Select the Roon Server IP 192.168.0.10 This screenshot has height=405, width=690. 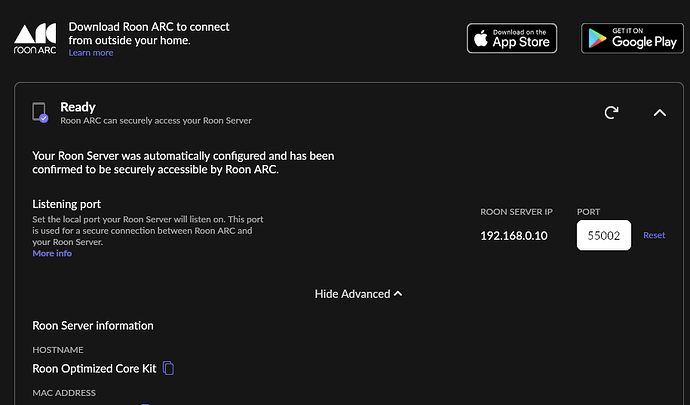(514, 236)
